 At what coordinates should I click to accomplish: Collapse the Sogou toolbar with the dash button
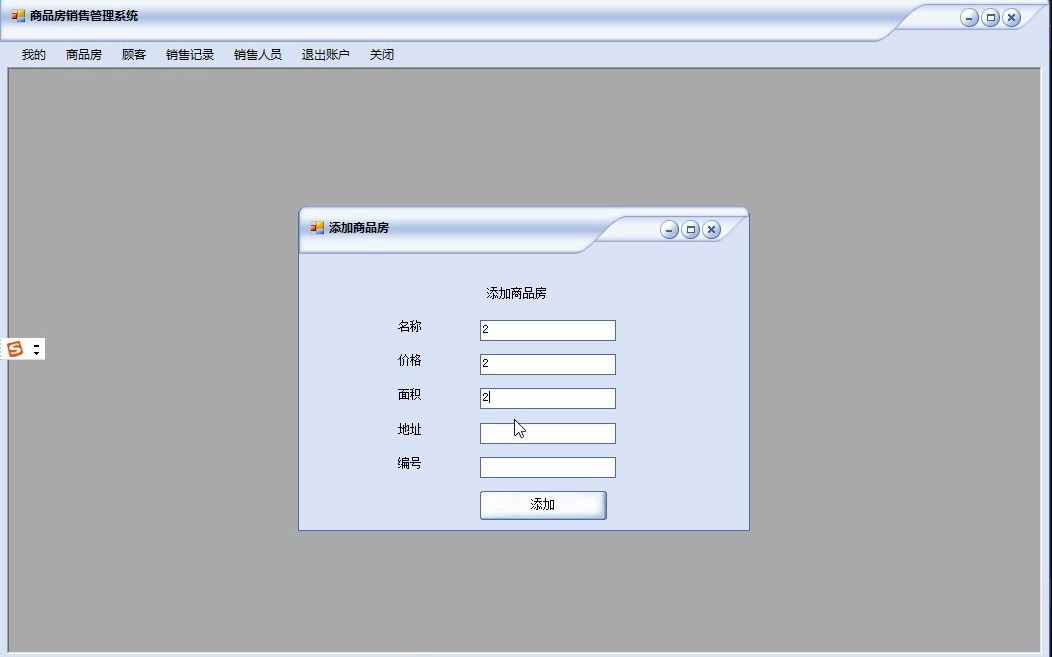click(x=36, y=346)
